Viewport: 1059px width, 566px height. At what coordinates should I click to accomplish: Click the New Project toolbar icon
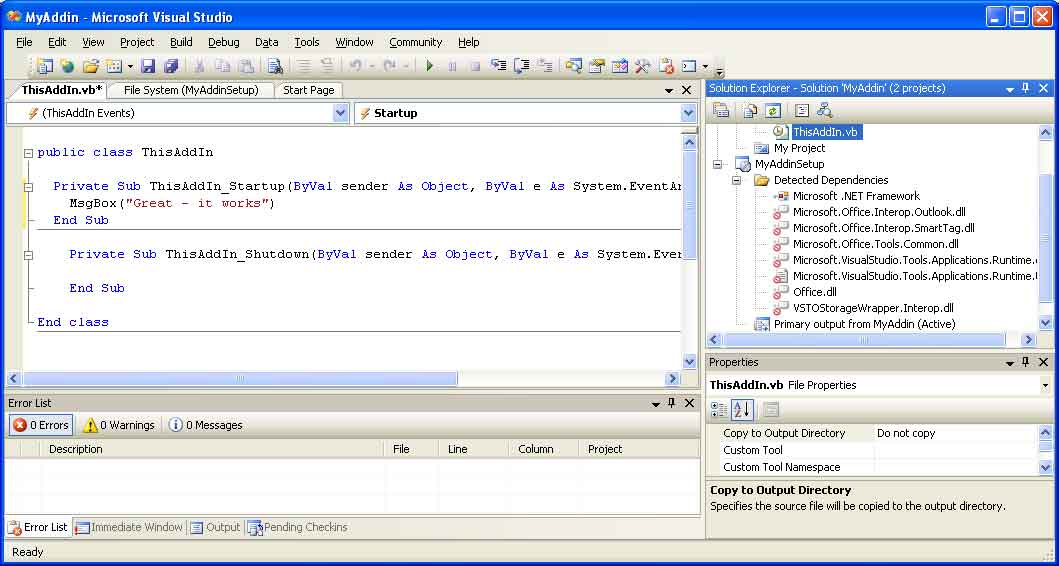(45, 66)
